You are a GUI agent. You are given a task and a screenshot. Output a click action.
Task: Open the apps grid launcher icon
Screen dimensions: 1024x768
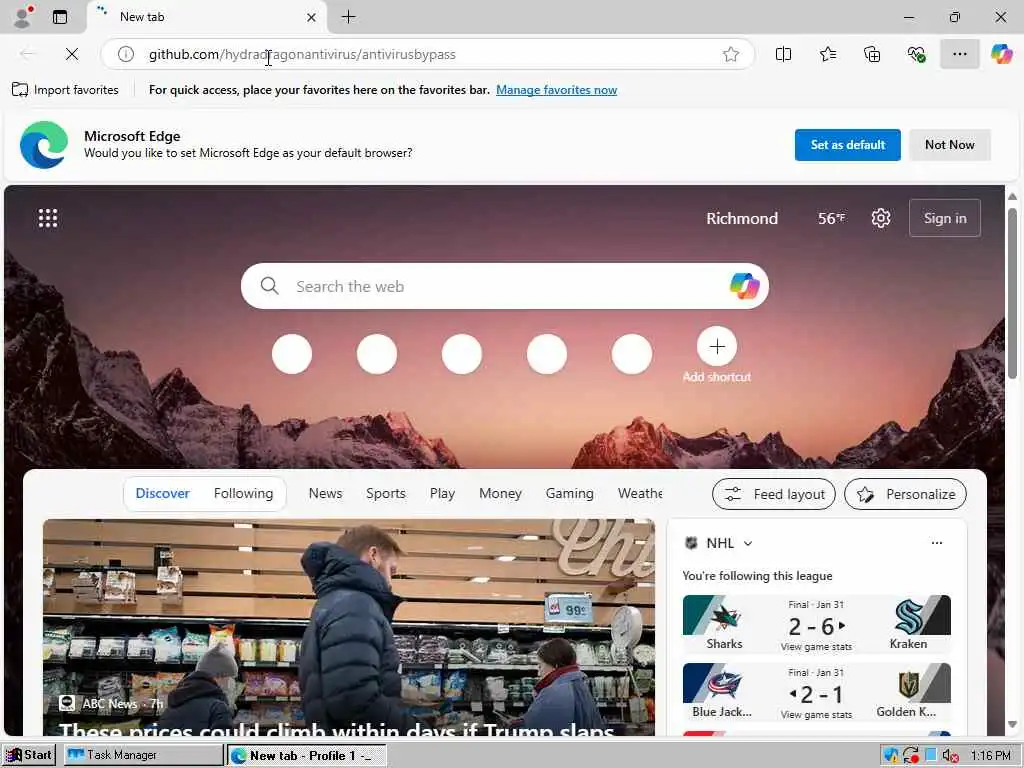point(48,218)
